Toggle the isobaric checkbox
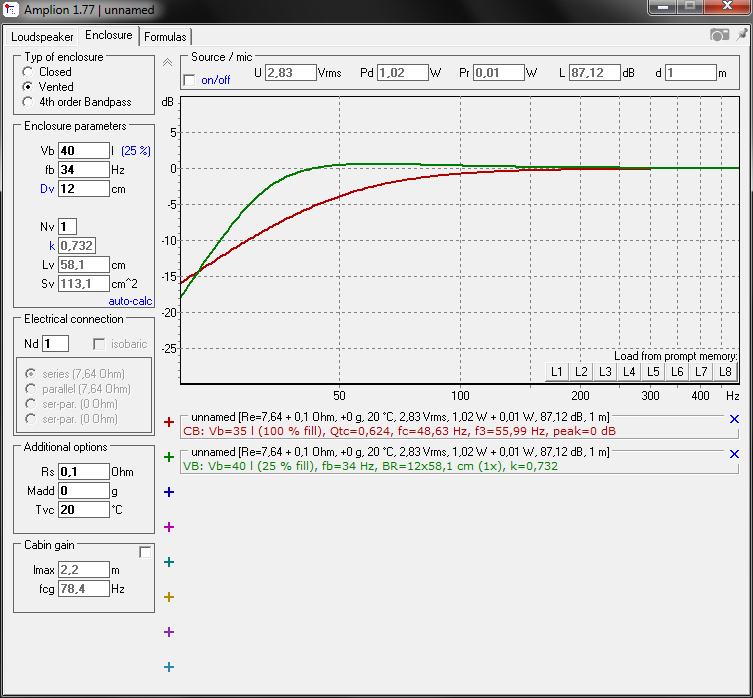 point(99,344)
